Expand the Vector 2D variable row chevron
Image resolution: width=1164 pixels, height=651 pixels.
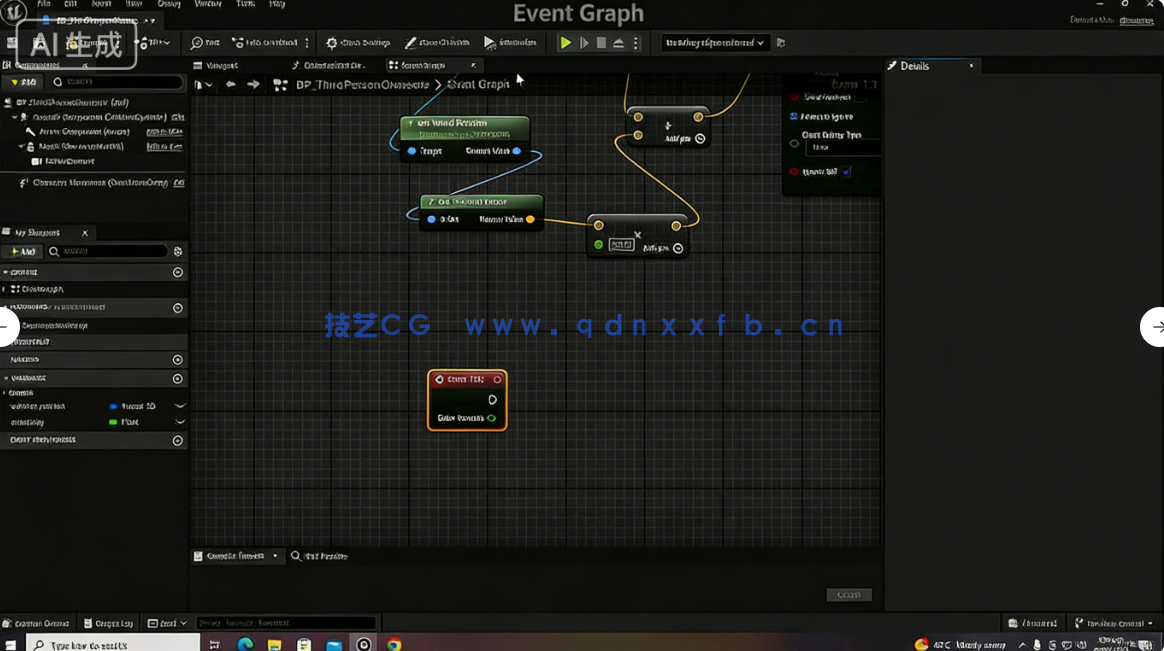(180, 406)
